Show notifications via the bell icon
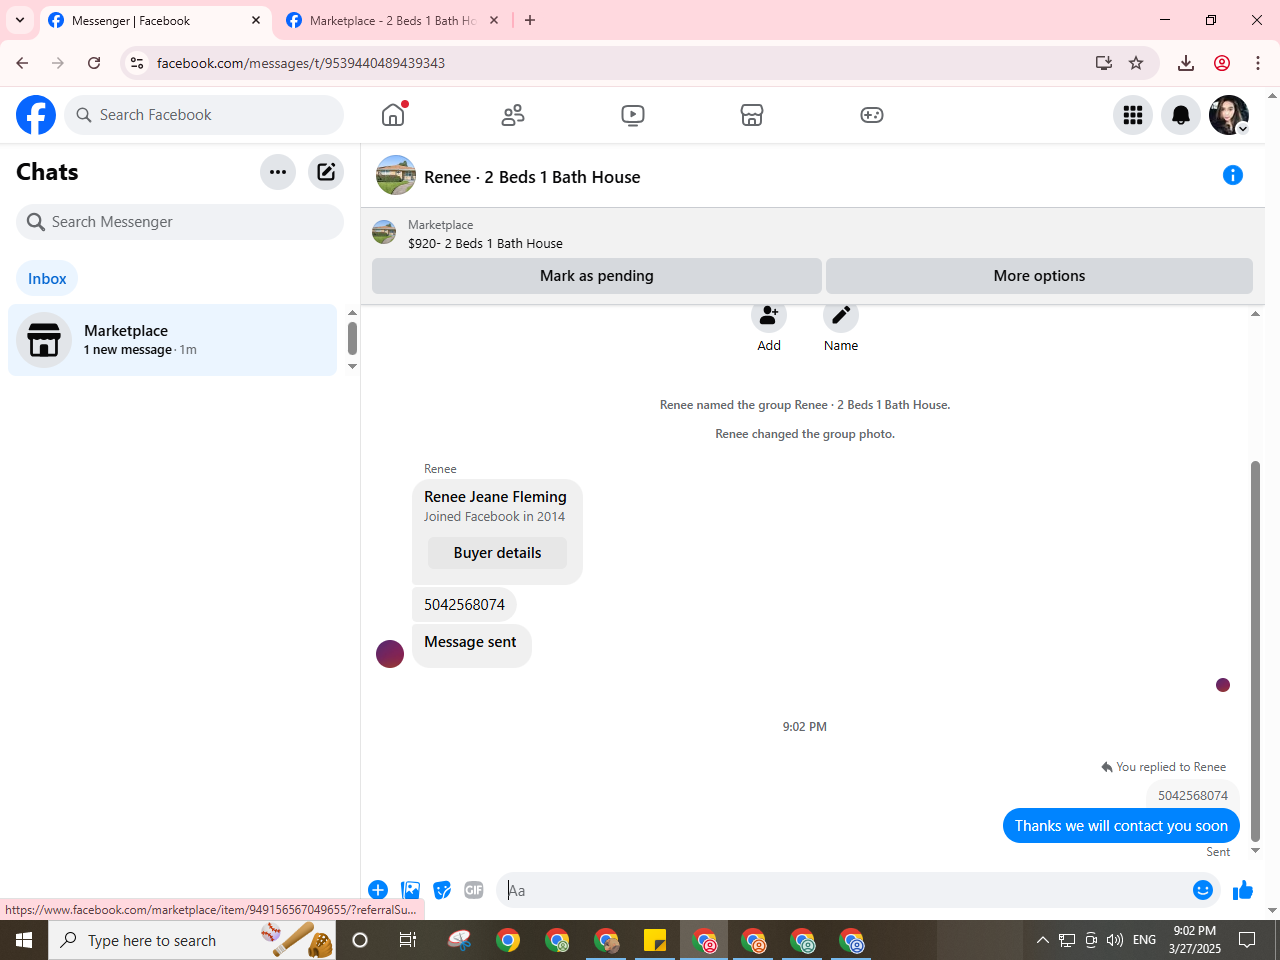This screenshot has height=960, width=1280. point(1181,115)
